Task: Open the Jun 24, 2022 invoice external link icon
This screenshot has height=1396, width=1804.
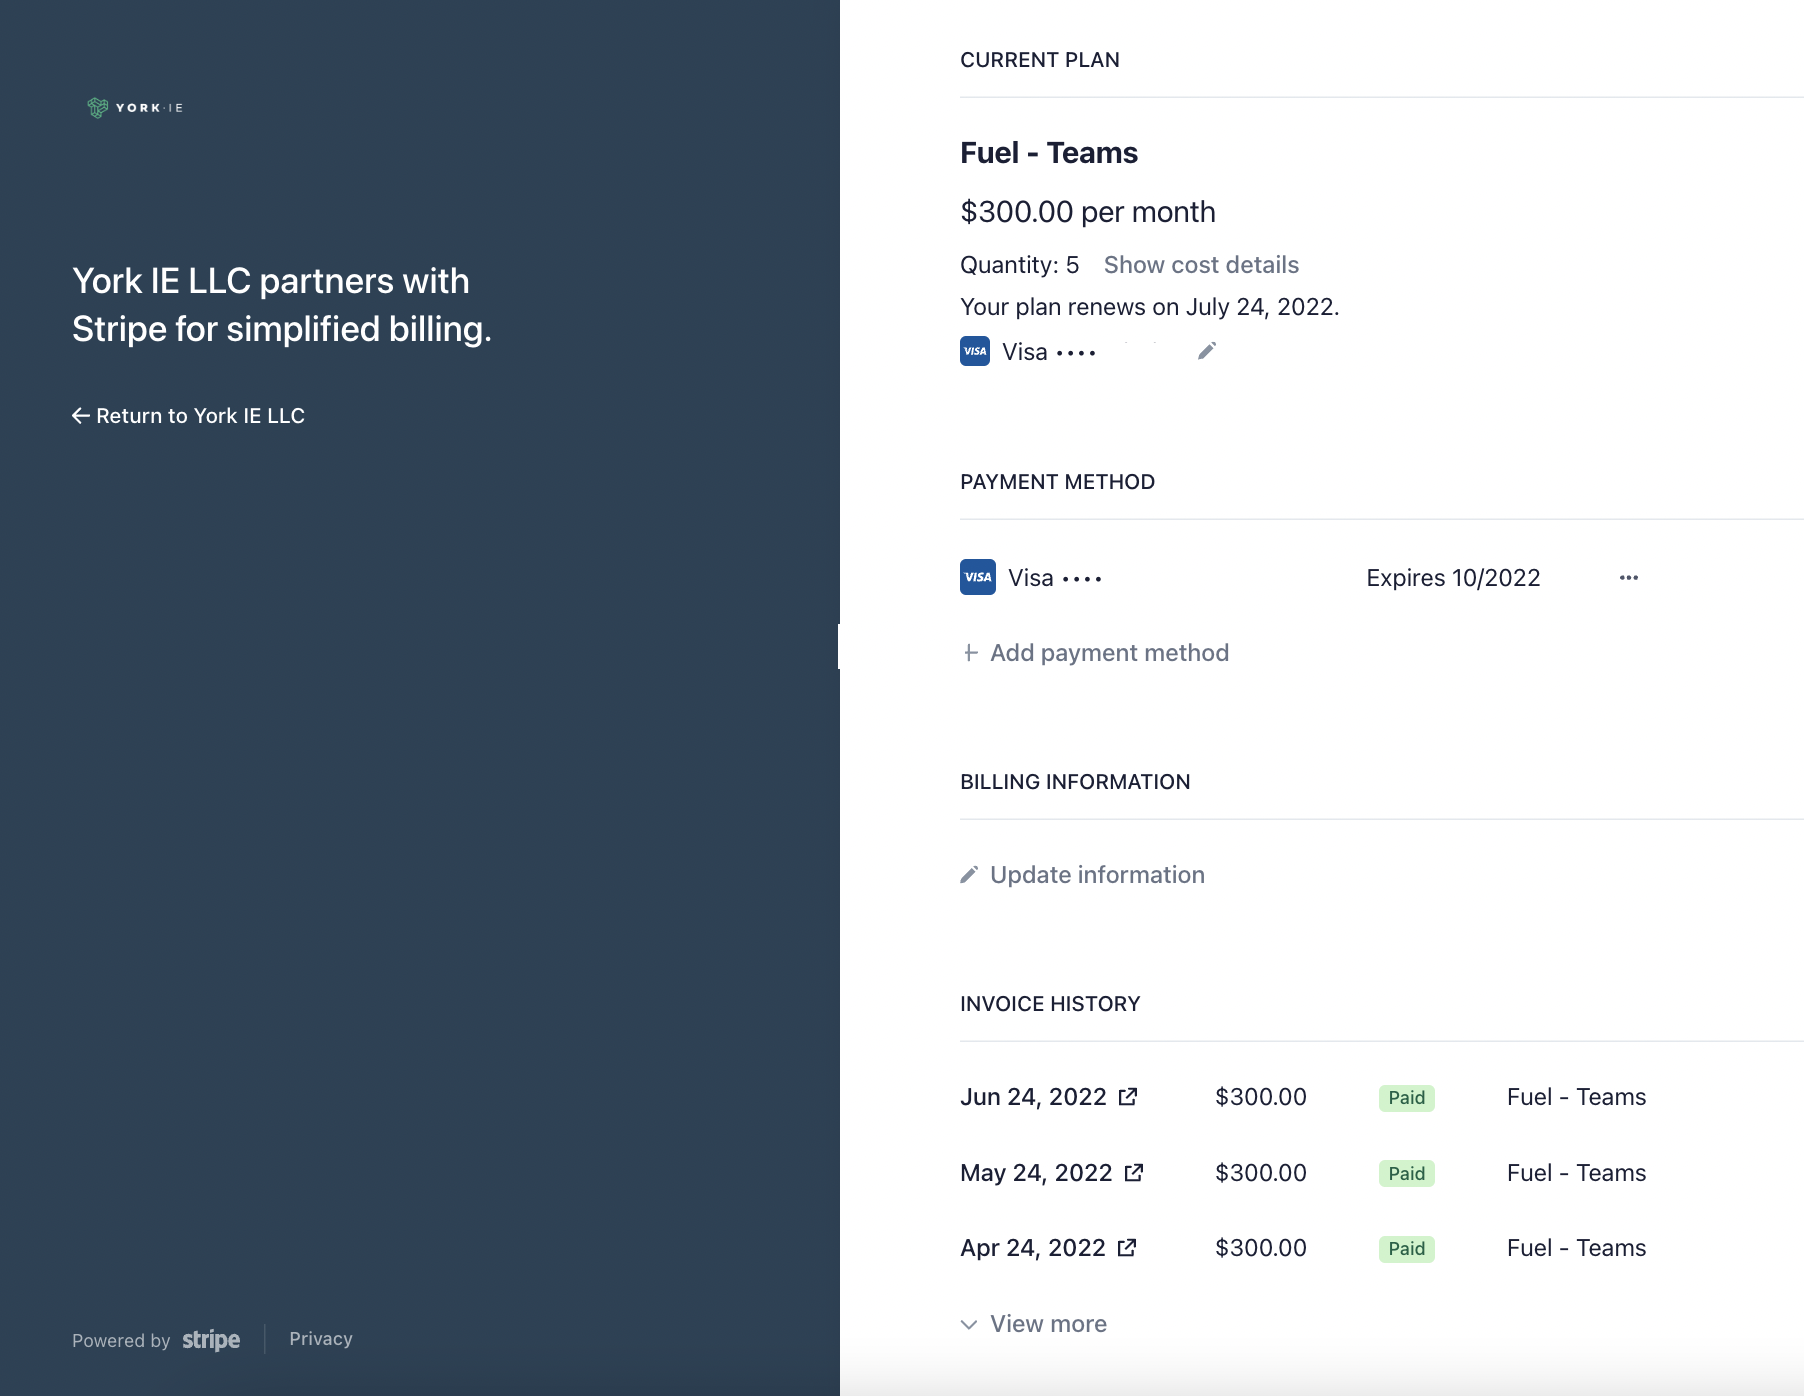Action: [1128, 1097]
